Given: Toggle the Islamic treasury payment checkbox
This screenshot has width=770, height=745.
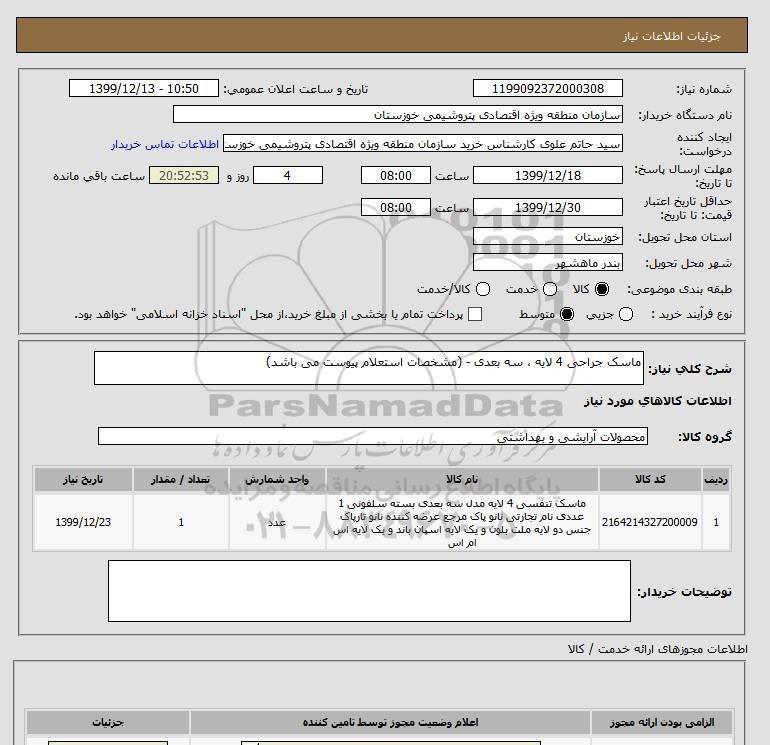Looking at the screenshot, I should [x=475, y=314].
